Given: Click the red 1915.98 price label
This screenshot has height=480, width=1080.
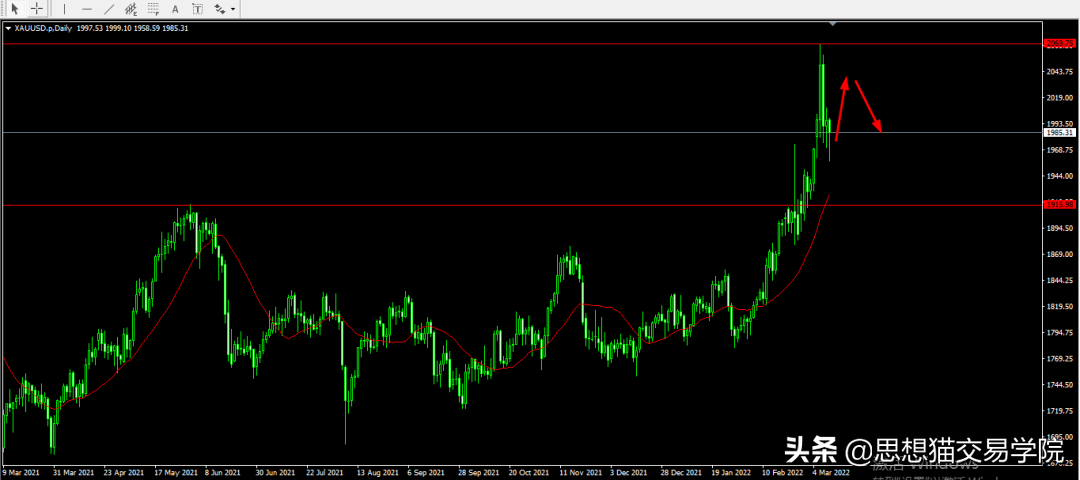Looking at the screenshot, I should pyautogui.click(x=1060, y=205).
